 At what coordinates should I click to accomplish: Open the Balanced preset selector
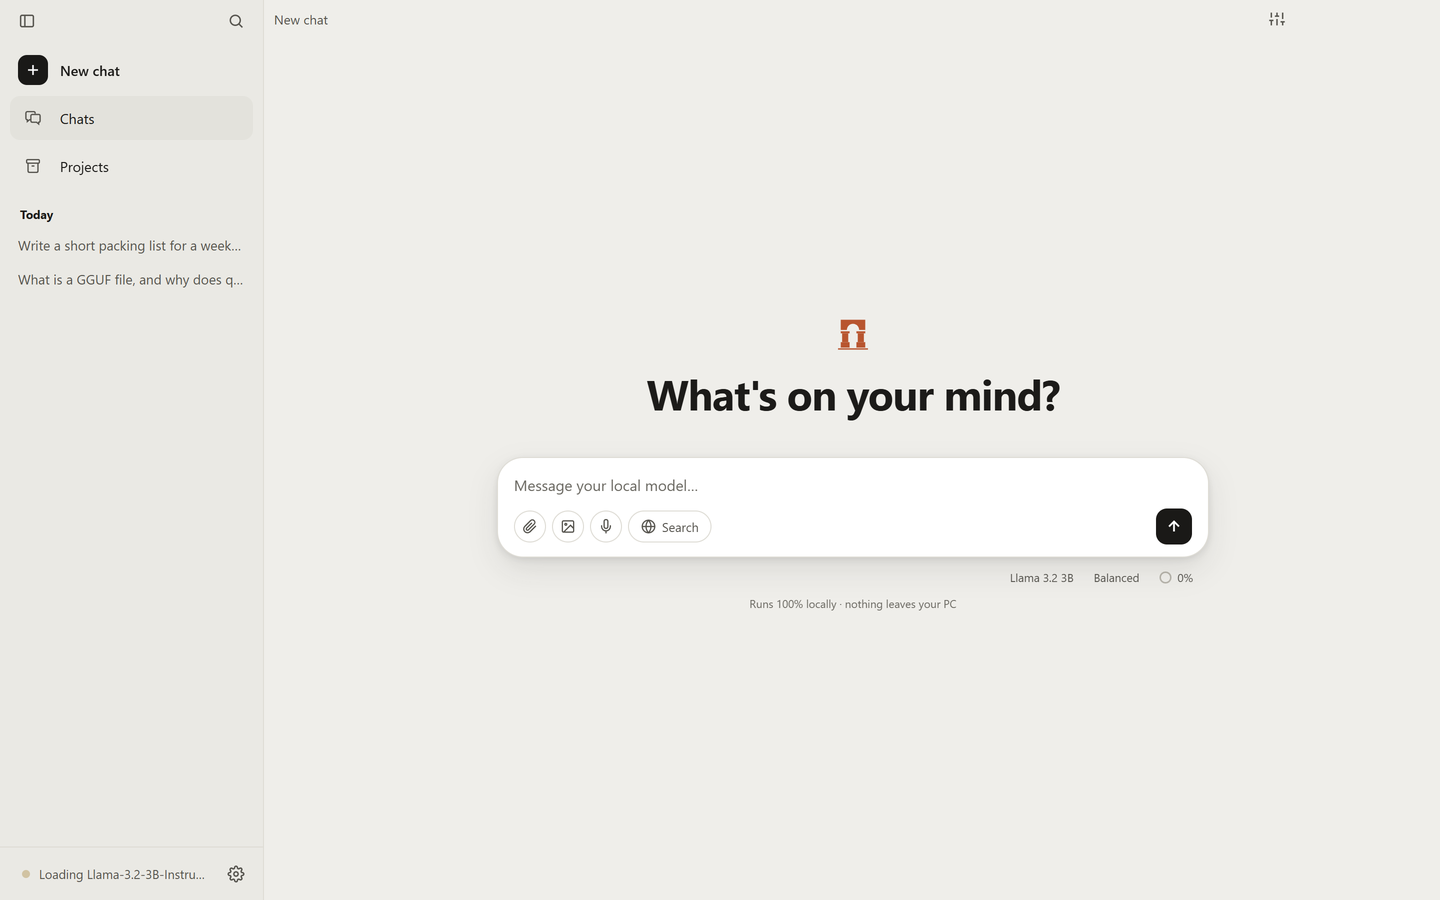(x=1116, y=578)
